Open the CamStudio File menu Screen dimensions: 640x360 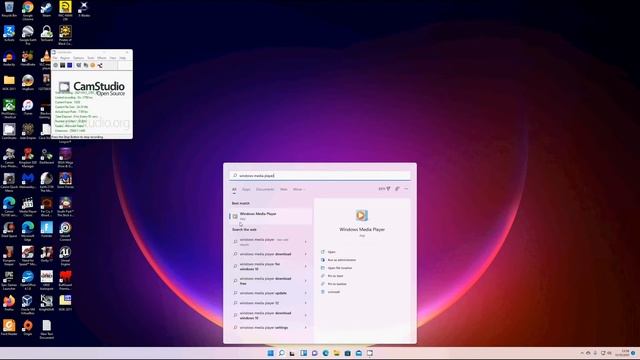pos(55,58)
